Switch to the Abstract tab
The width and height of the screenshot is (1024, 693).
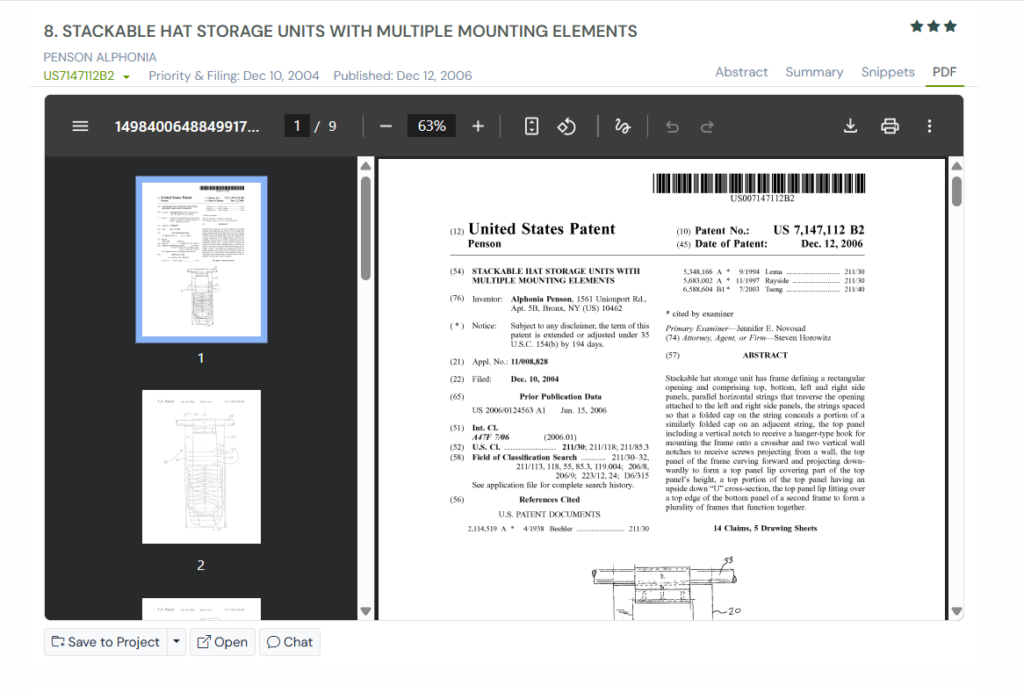[741, 72]
